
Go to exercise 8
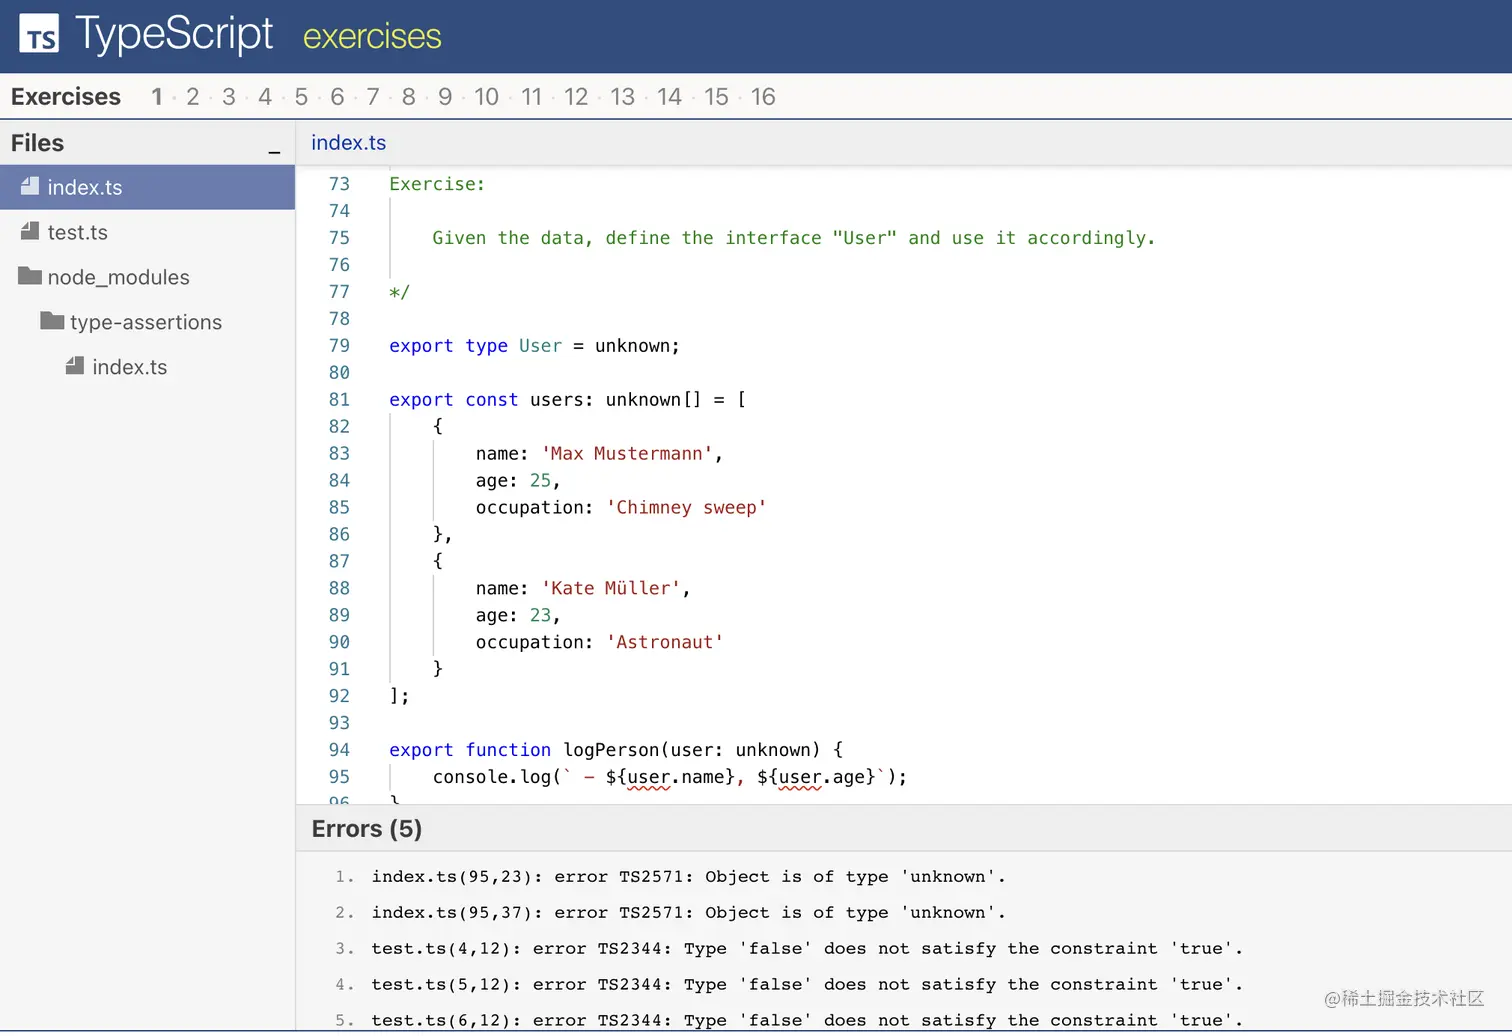(409, 97)
